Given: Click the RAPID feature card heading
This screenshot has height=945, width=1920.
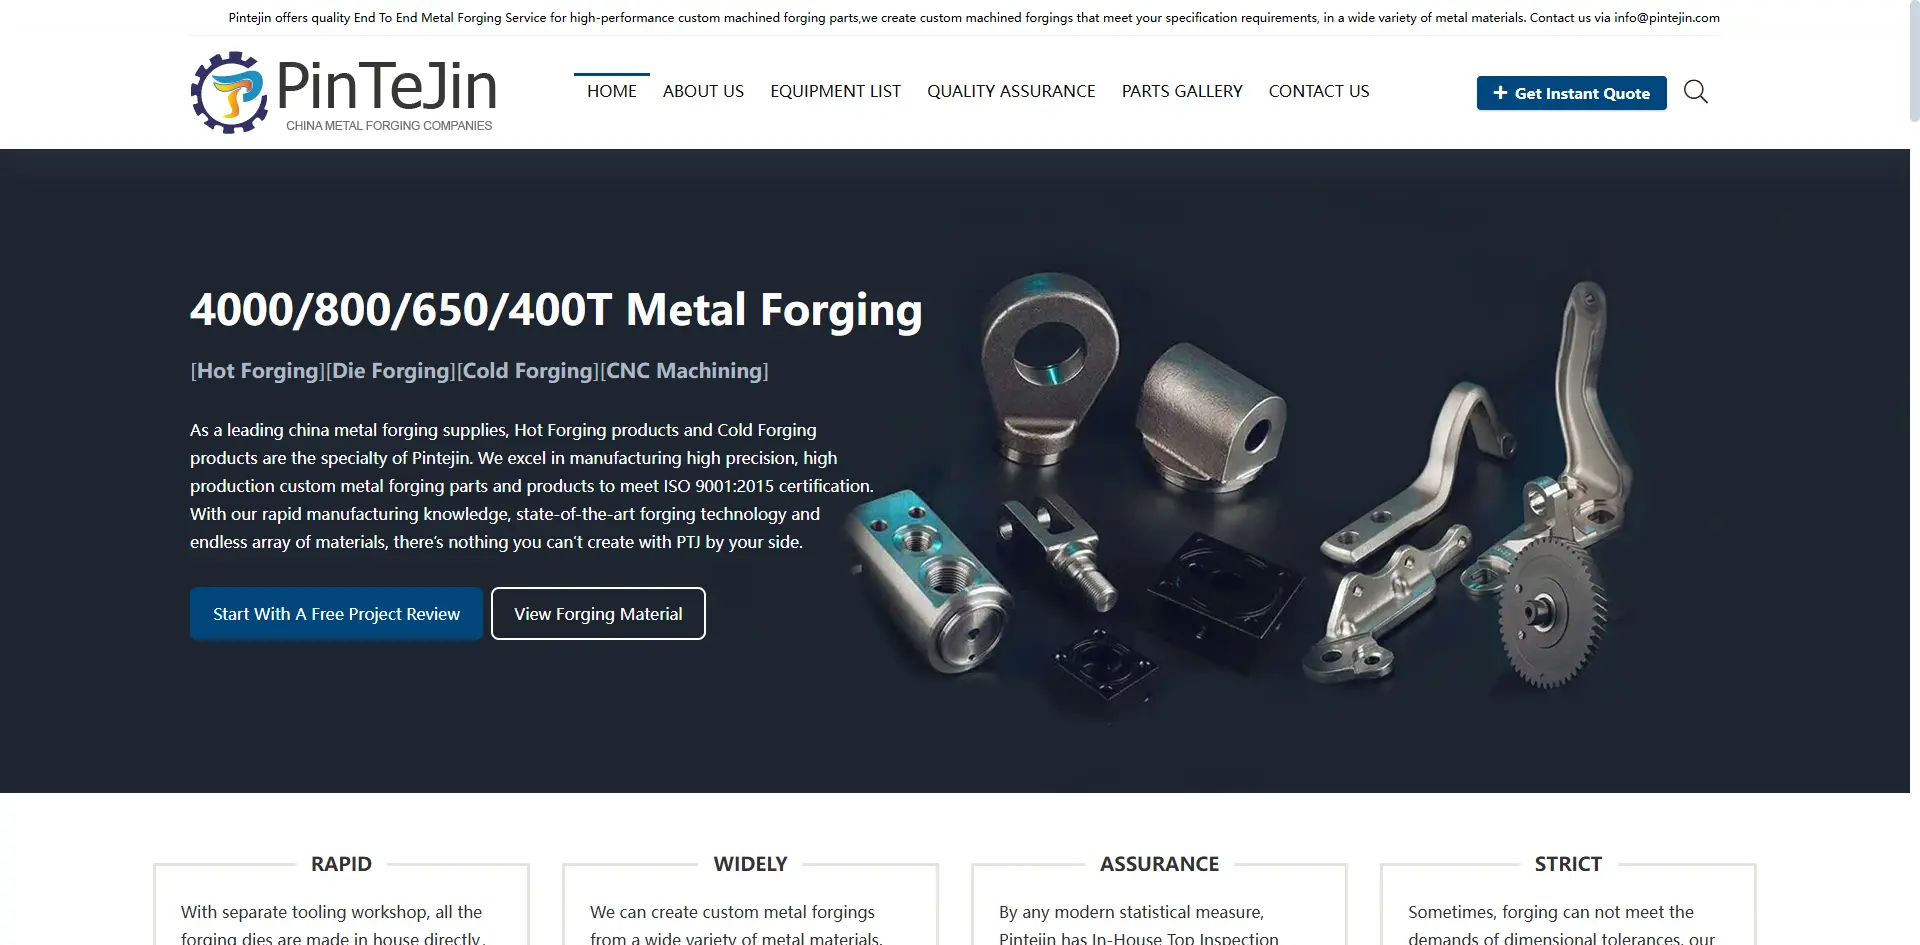Looking at the screenshot, I should [341, 864].
